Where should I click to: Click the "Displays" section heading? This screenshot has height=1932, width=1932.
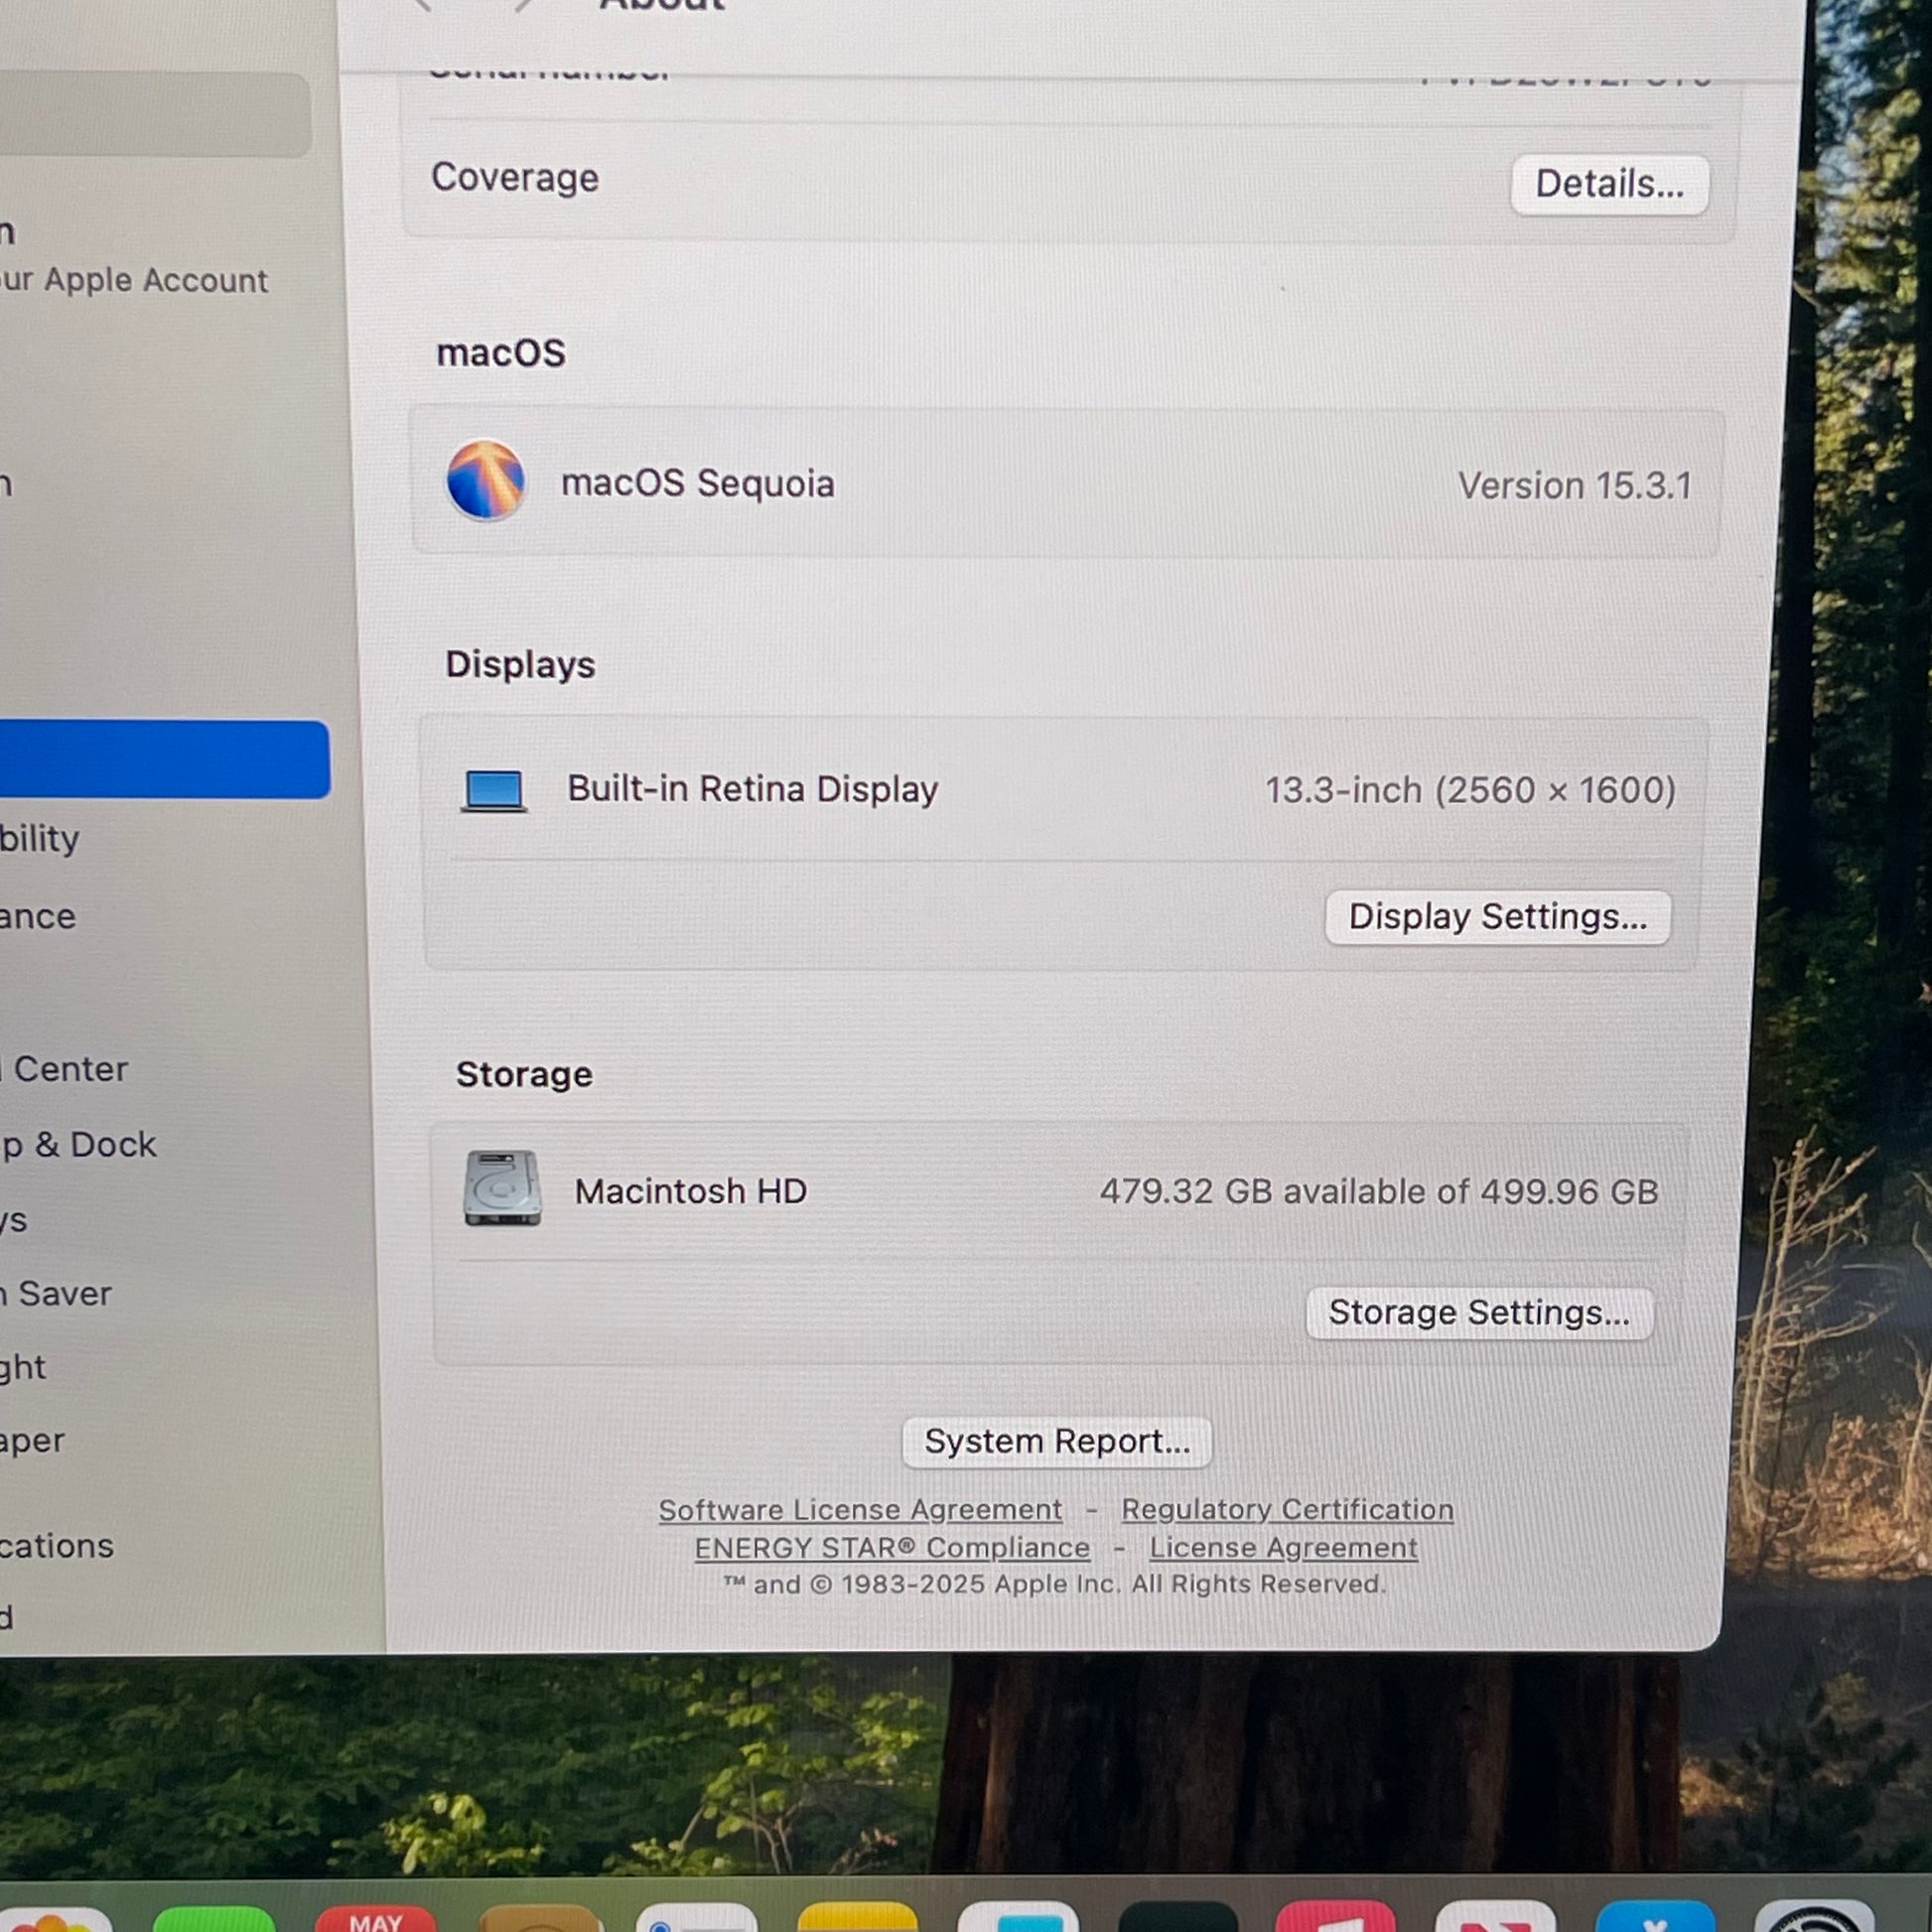pyautogui.click(x=520, y=664)
